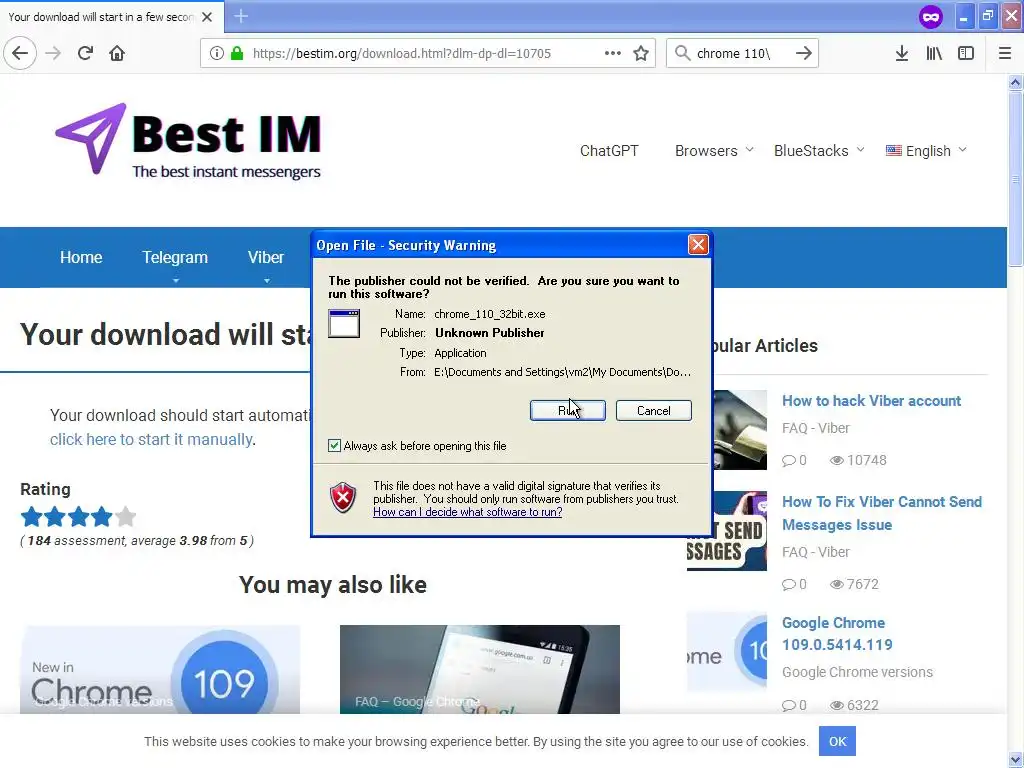Screen dimensions: 1024x768
Task: Open the browser hamburger menu
Action: pyautogui.click(x=1005, y=53)
